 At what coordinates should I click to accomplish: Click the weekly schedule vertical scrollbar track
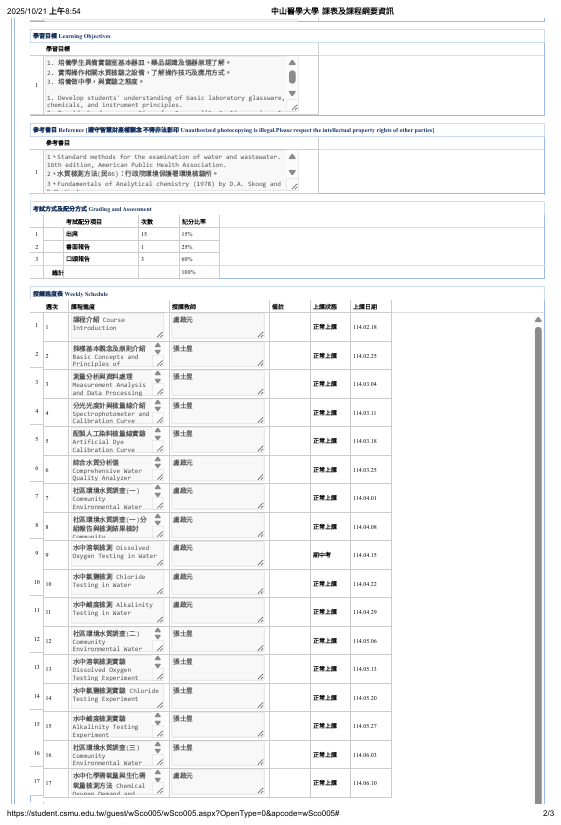(538, 566)
